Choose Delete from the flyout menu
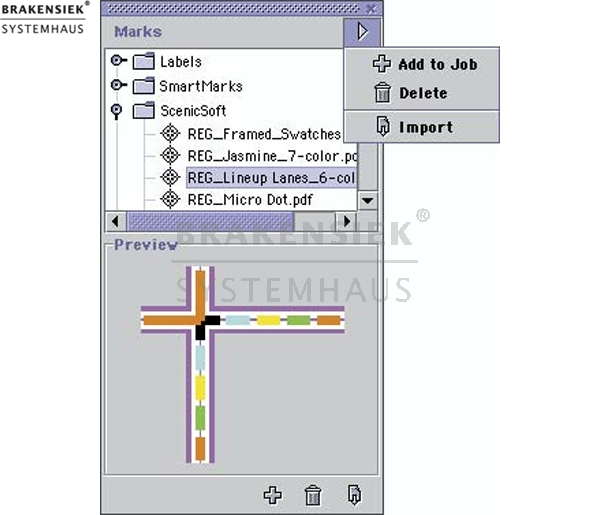The width and height of the screenshot is (600, 515). pyautogui.click(x=411, y=93)
